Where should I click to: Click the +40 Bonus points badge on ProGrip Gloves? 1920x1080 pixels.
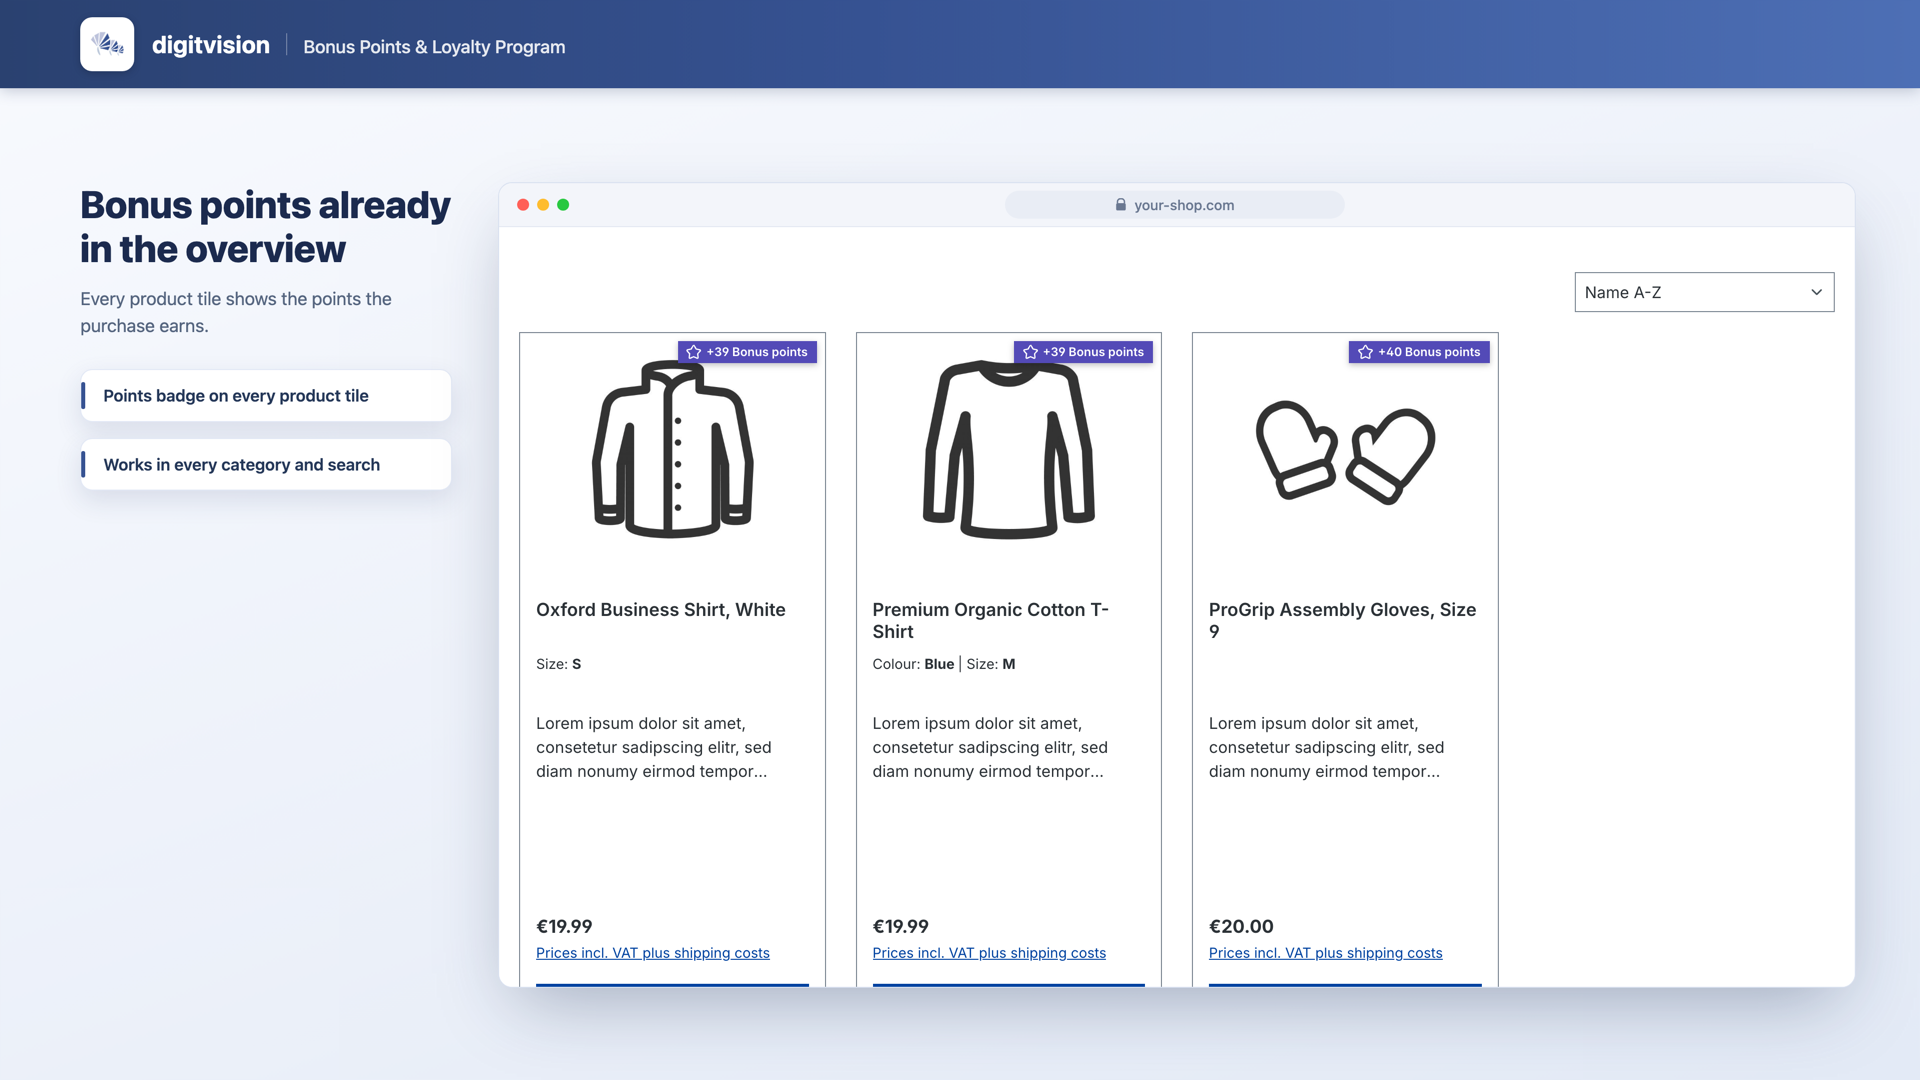[x=1419, y=352]
